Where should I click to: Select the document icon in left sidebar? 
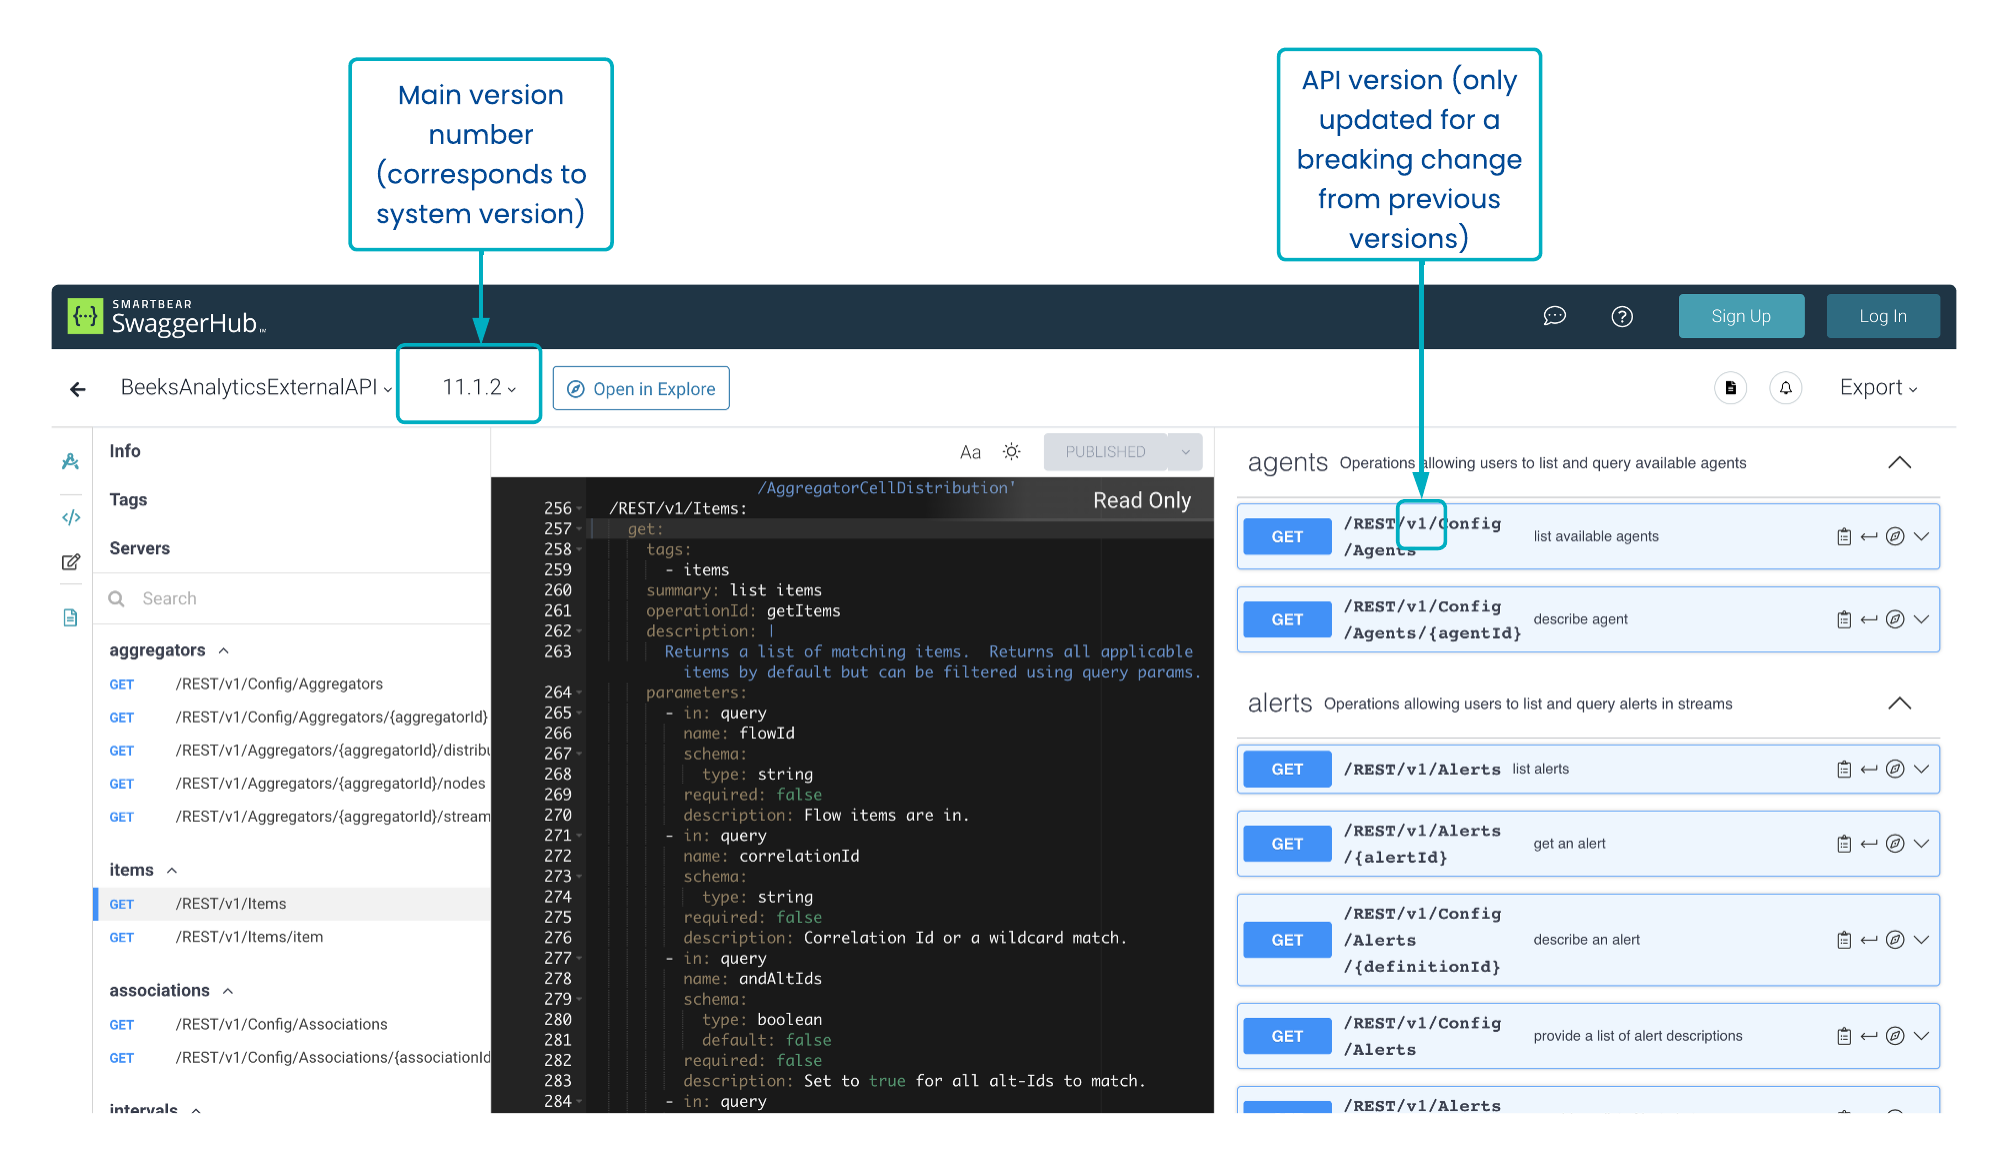point(70,617)
